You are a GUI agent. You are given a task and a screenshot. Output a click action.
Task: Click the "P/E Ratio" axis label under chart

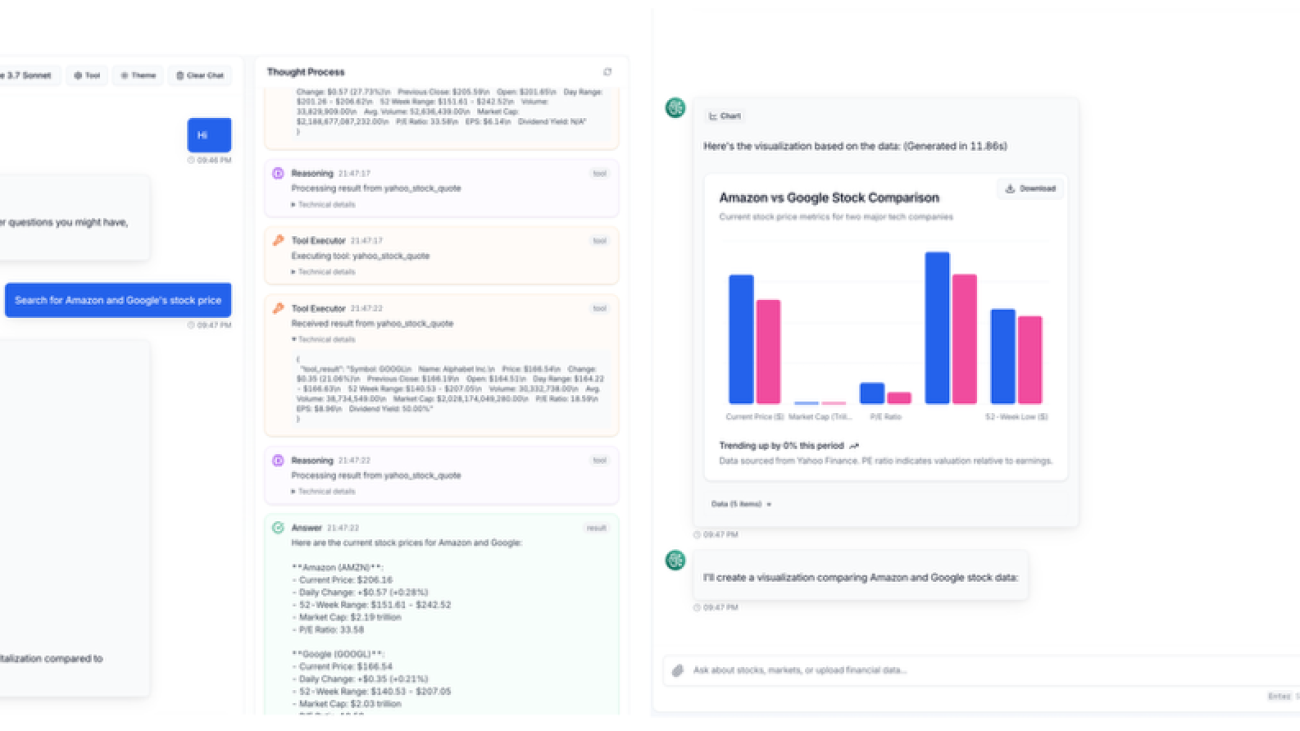click(x=886, y=416)
